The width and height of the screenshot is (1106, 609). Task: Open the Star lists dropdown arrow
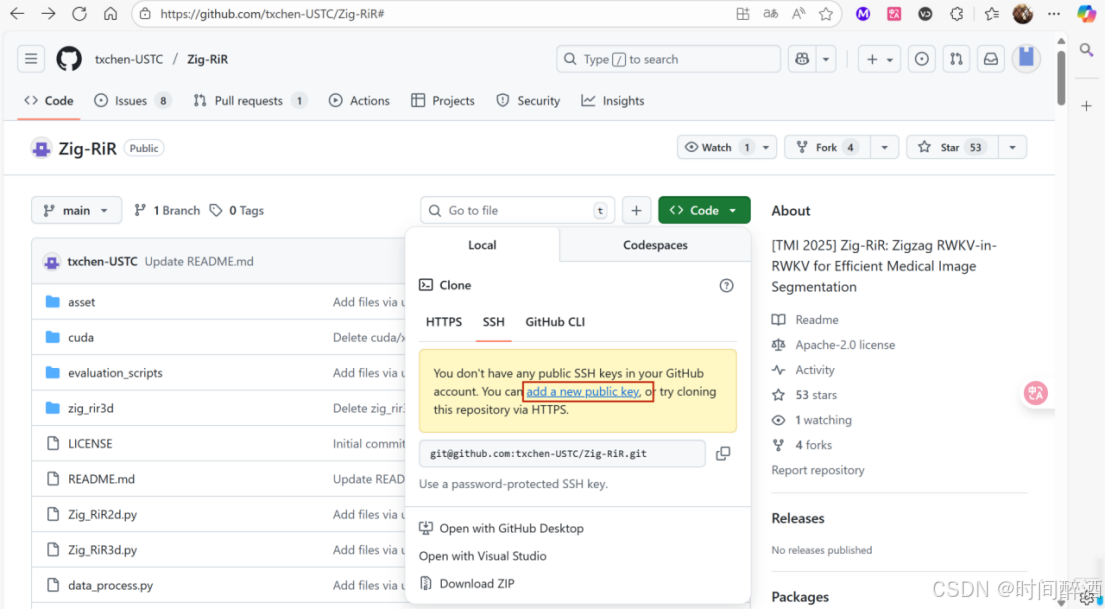point(1012,147)
